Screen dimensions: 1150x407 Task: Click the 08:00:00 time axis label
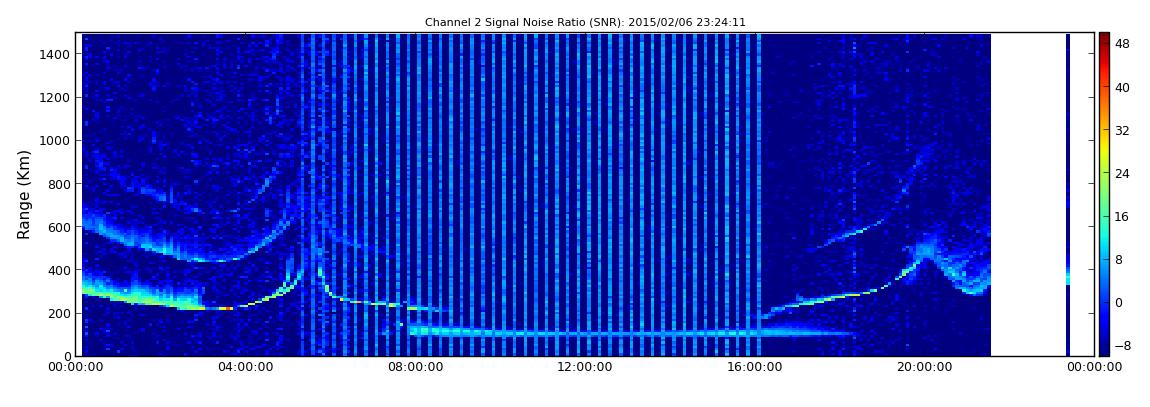pos(415,367)
